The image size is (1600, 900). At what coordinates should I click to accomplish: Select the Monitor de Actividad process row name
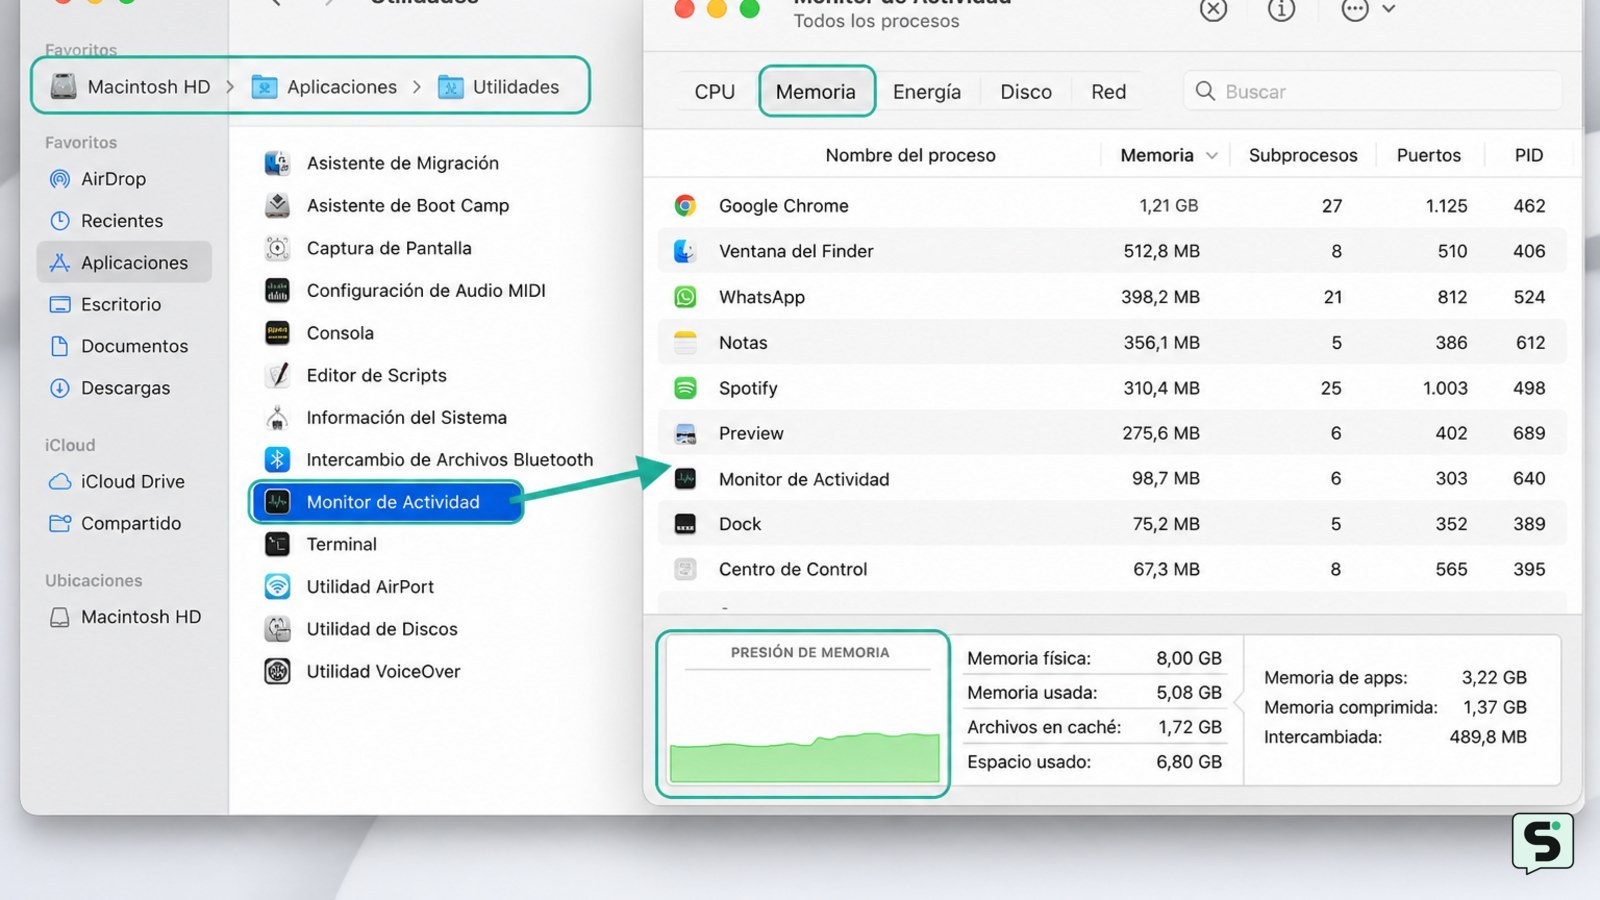pos(804,479)
